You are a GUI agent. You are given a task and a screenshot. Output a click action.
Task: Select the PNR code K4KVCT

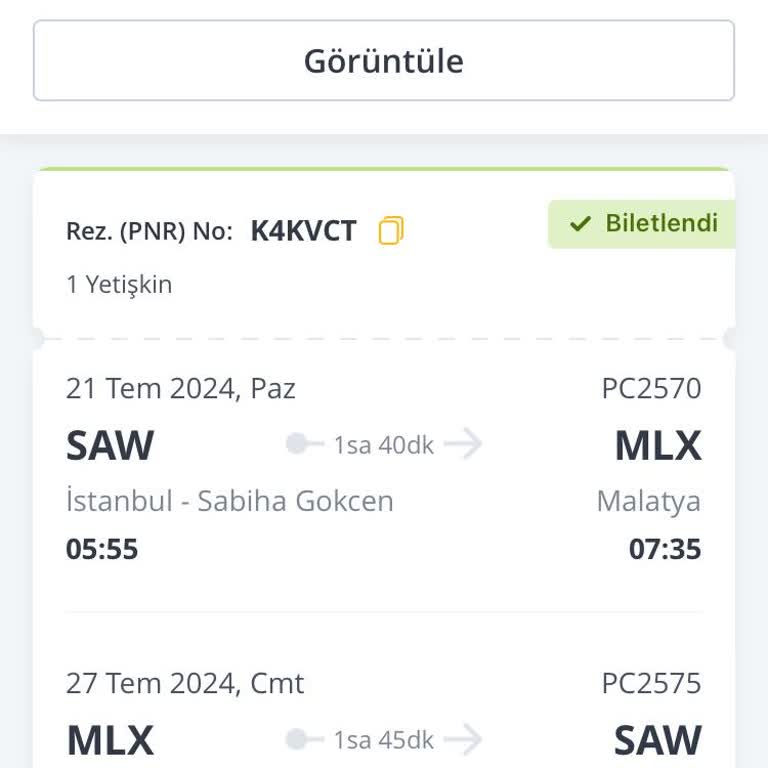[x=303, y=231]
